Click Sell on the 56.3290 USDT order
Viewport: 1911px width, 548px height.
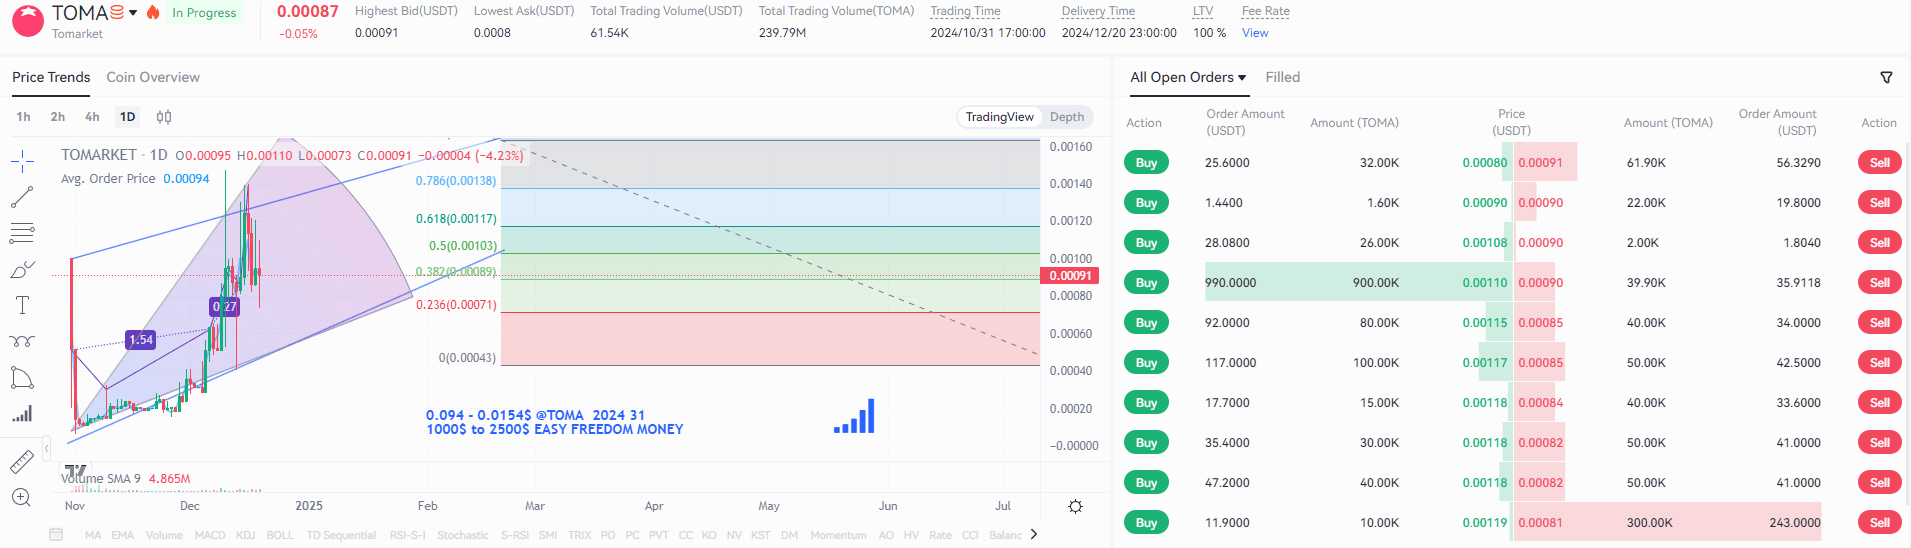click(x=1879, y=162)
